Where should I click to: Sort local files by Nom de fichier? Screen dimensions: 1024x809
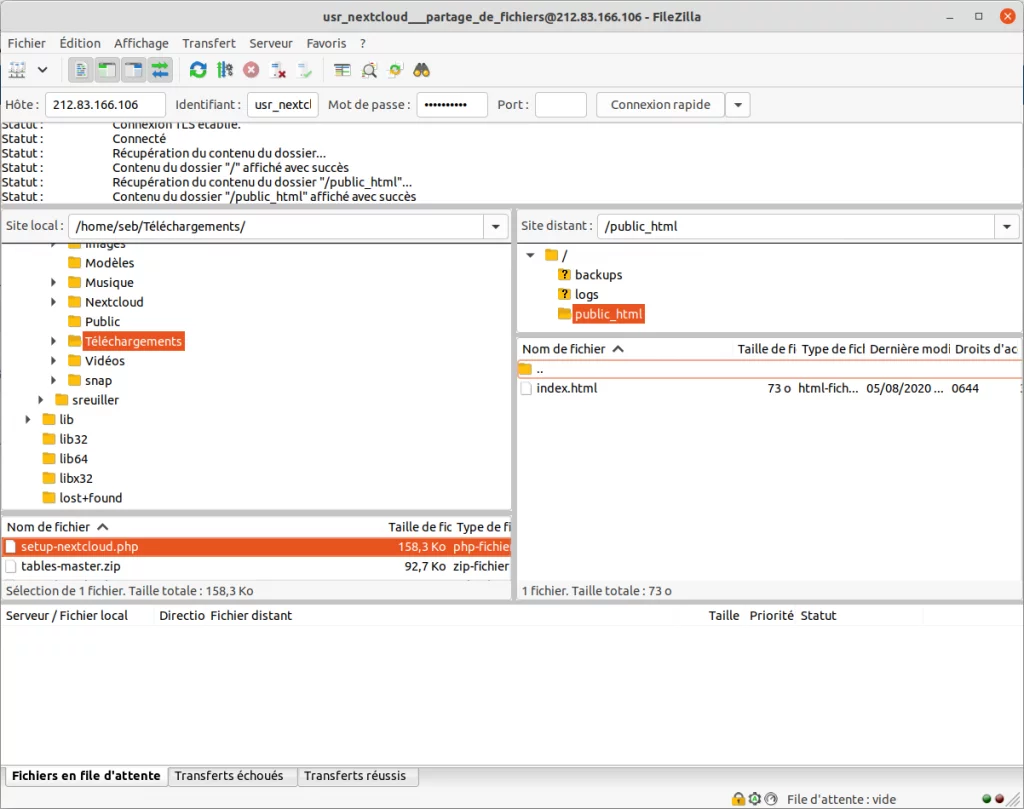[57, 527]
